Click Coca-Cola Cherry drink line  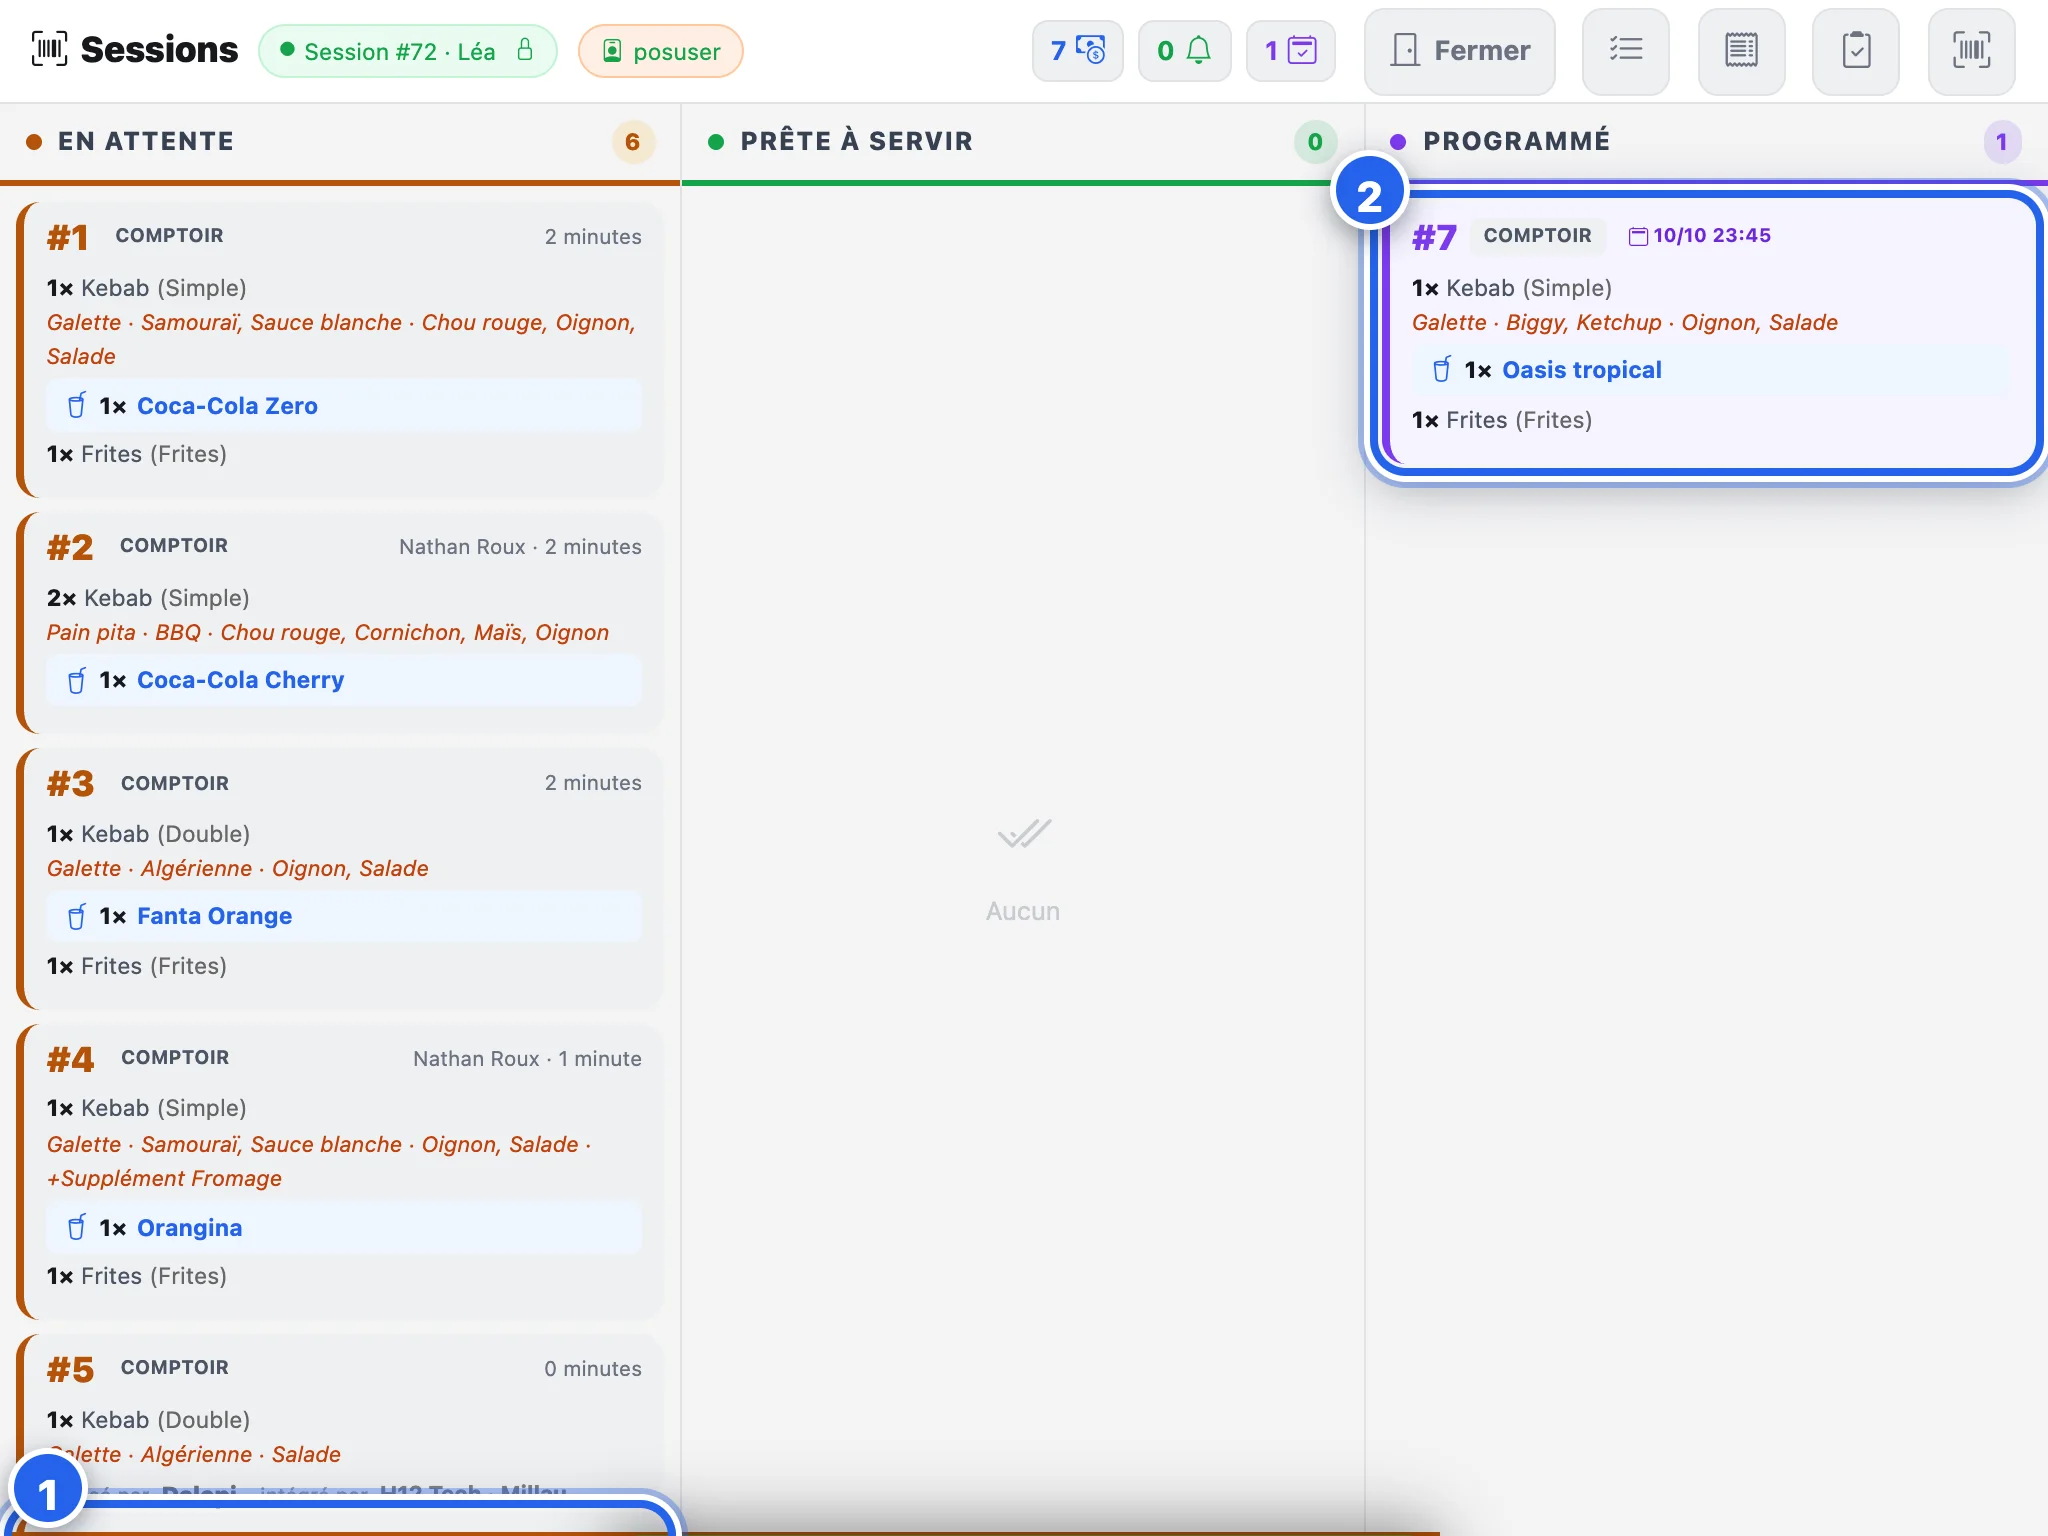(344, 680)
